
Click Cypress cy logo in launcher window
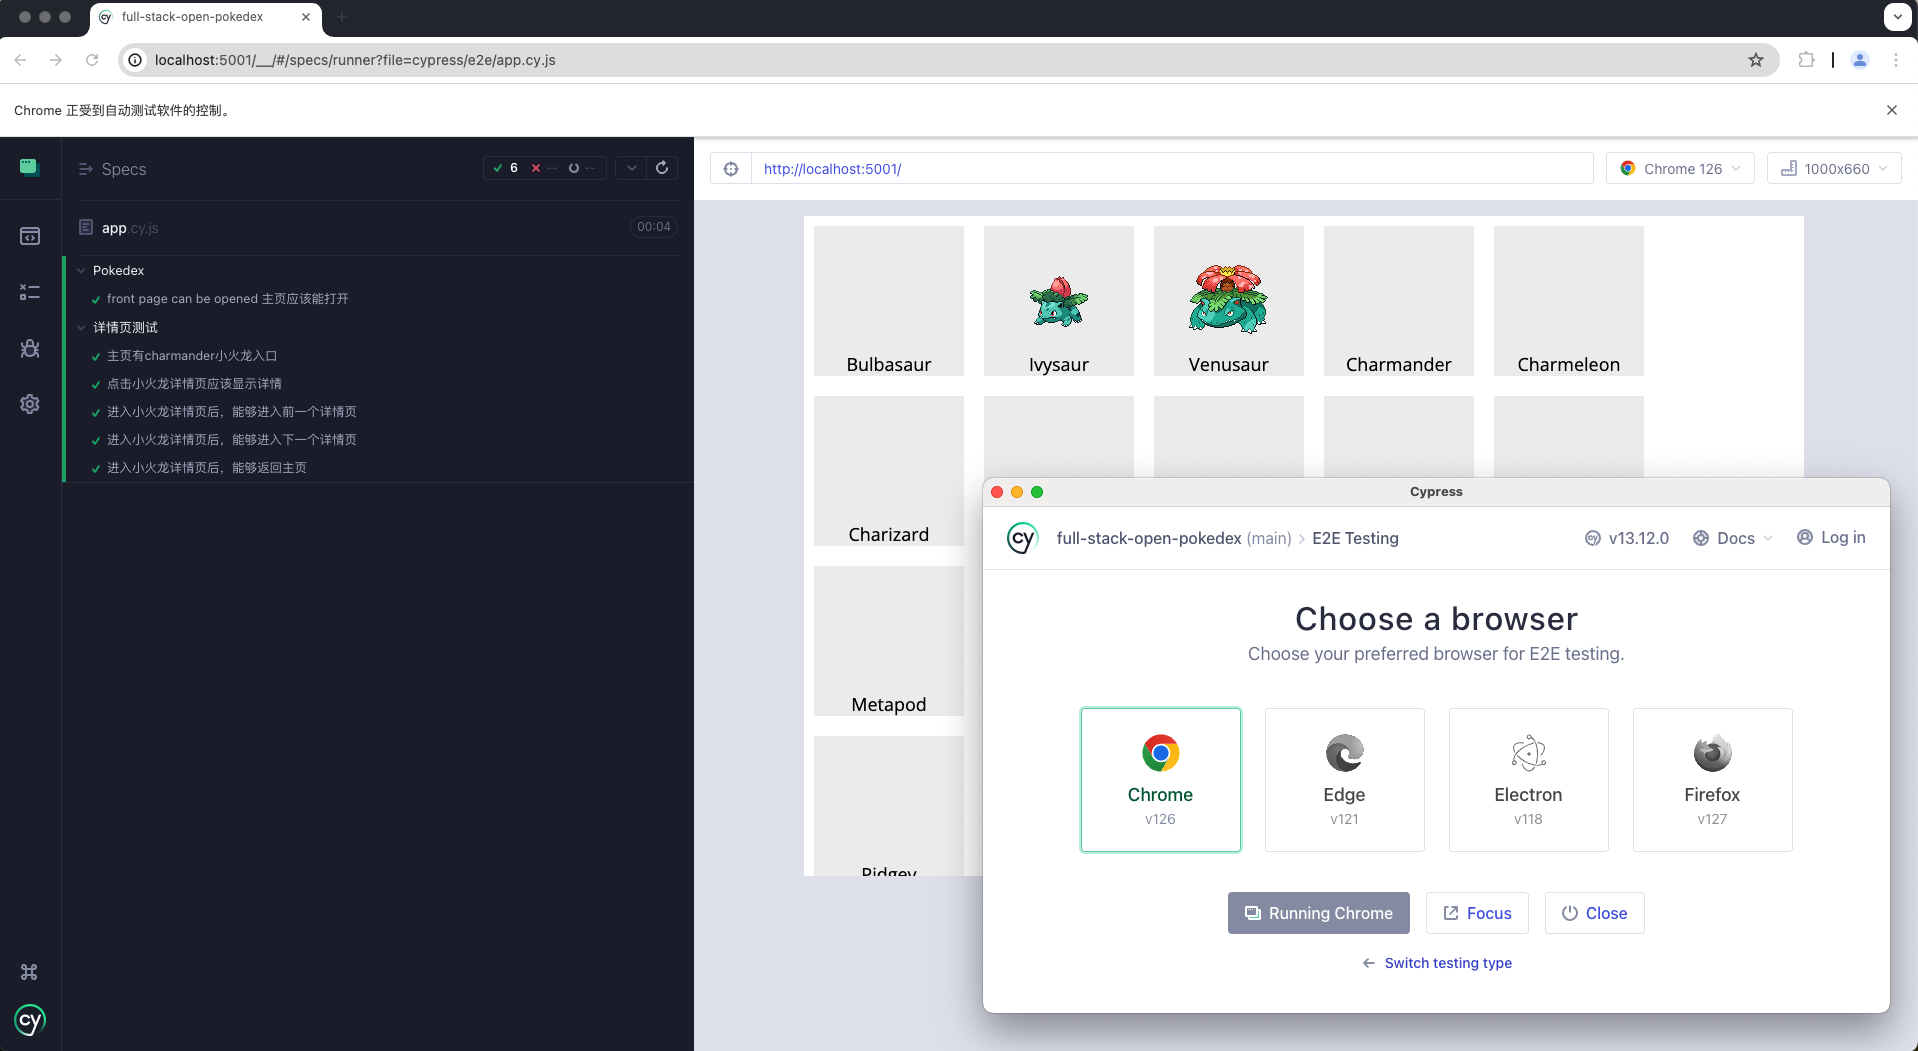(1022, 538)
